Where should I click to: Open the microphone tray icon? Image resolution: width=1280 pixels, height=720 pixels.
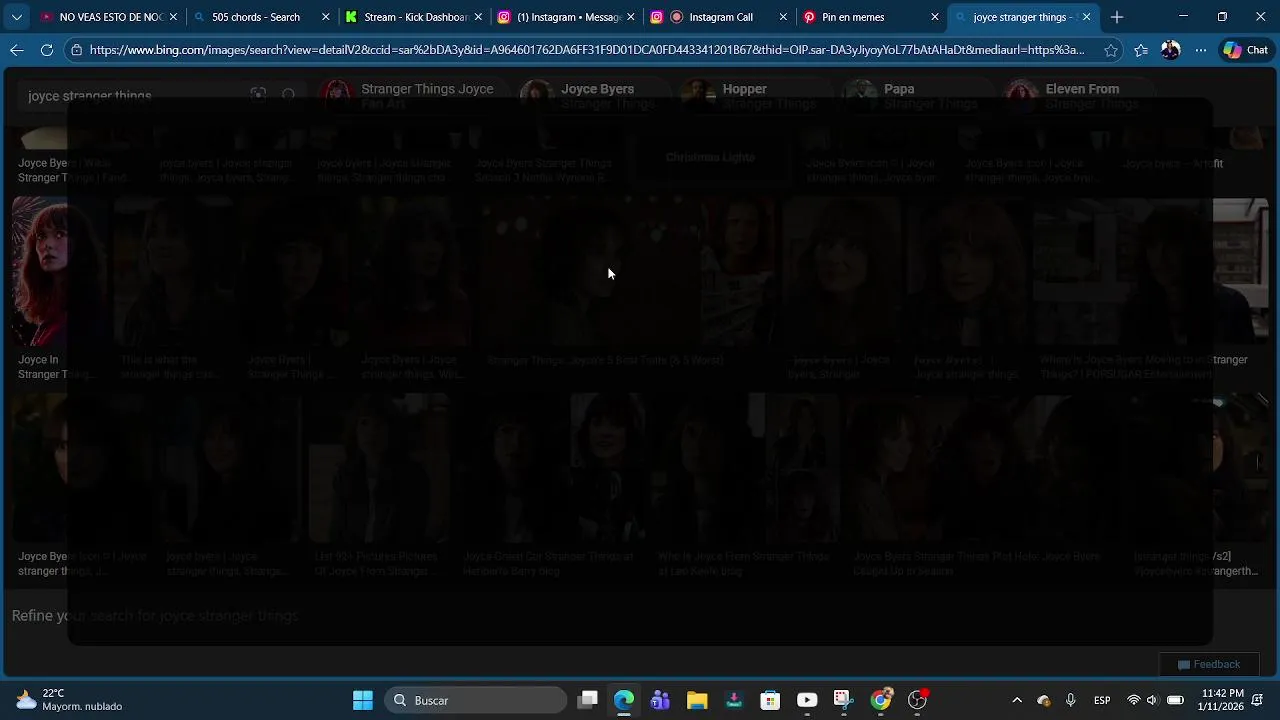[1070, 700]
